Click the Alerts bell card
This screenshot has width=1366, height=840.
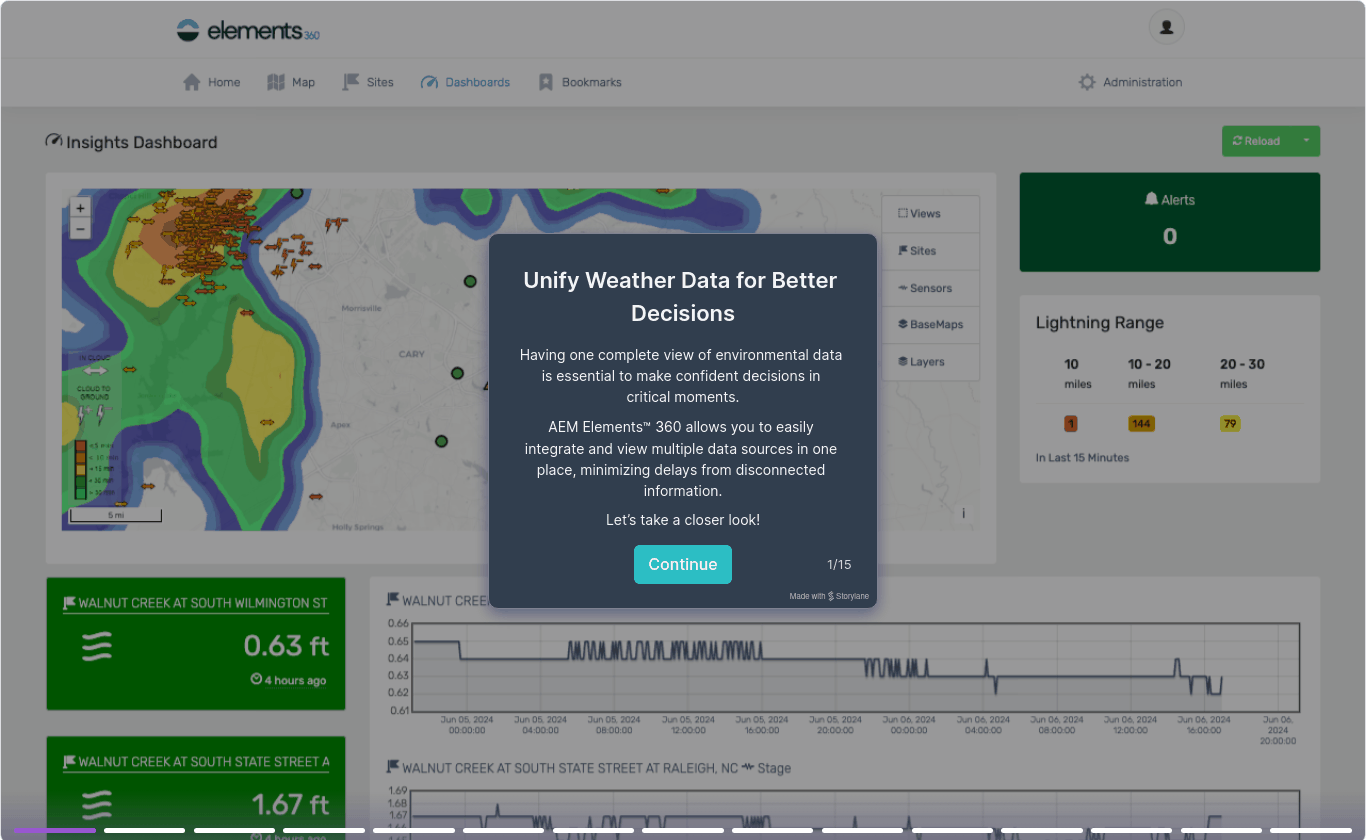pos(1169,221)
